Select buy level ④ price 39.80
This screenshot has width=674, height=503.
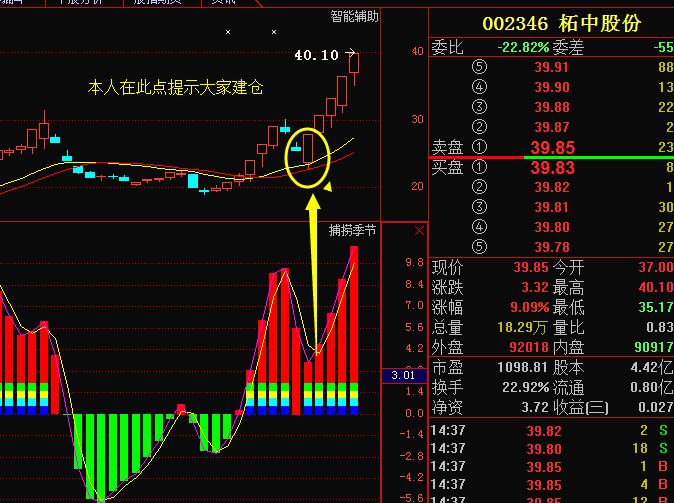tap(551, 227)
